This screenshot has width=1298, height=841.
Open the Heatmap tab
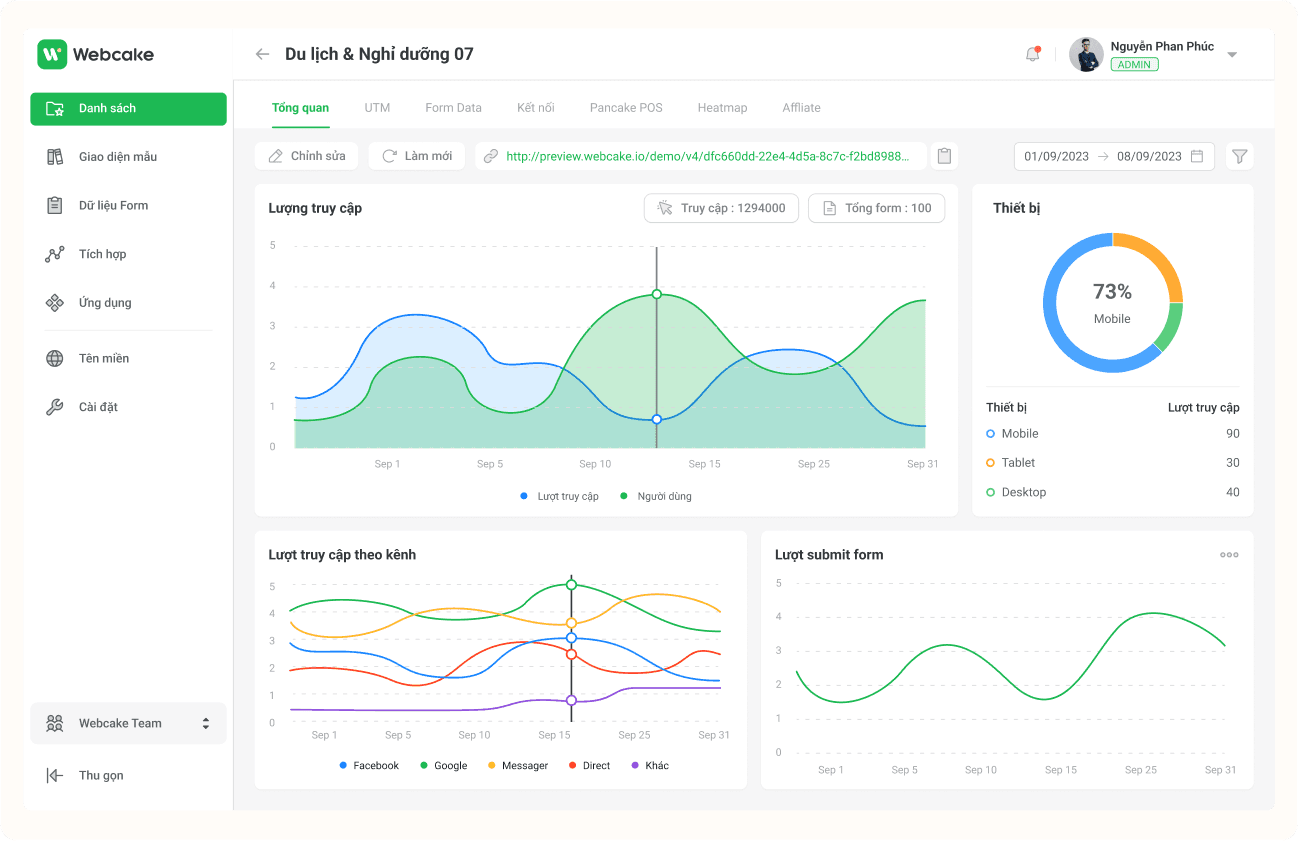point(722,107)
